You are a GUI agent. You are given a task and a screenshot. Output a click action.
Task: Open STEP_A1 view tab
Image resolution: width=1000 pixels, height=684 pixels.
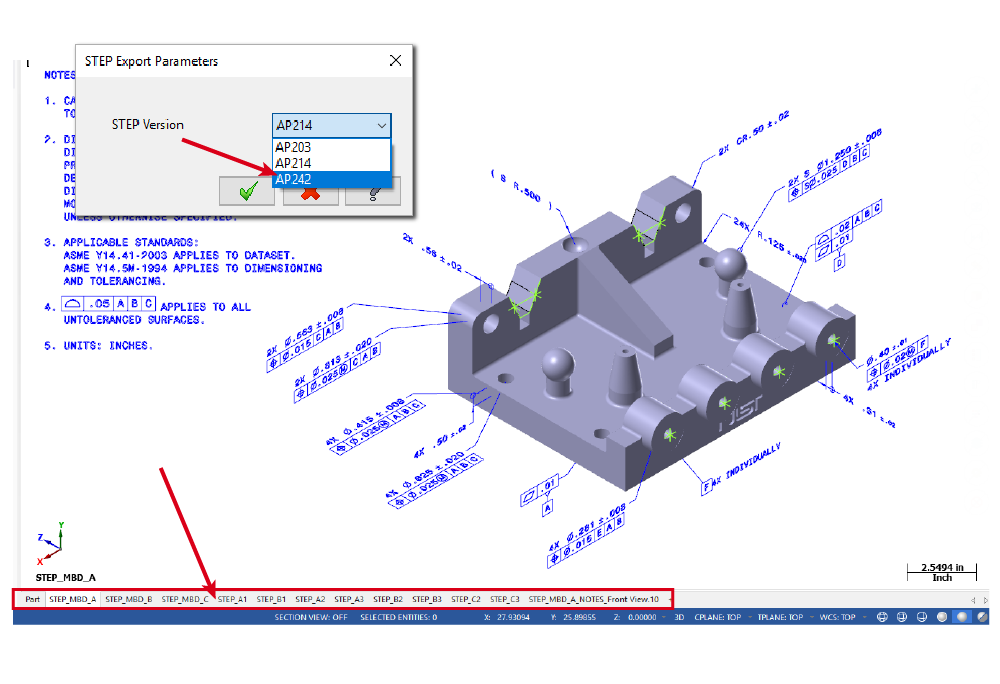[232, 599]
